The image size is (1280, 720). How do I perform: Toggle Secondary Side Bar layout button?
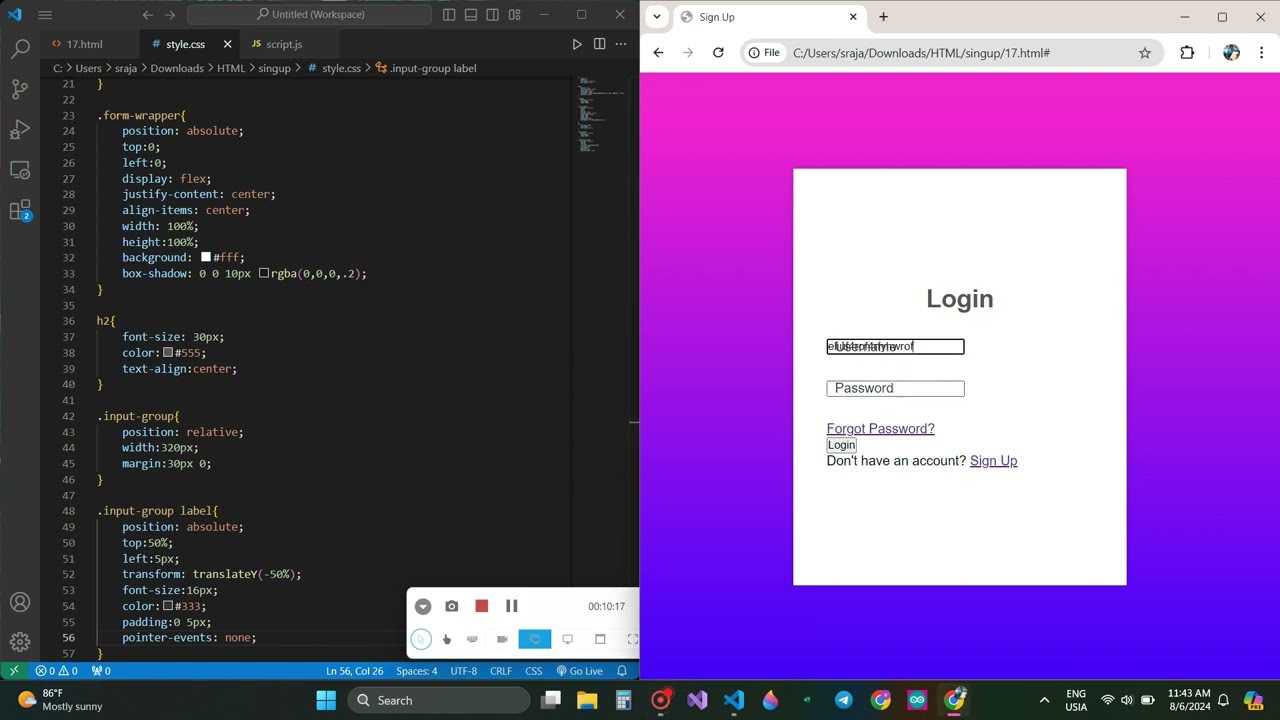[x=493, y=15]
